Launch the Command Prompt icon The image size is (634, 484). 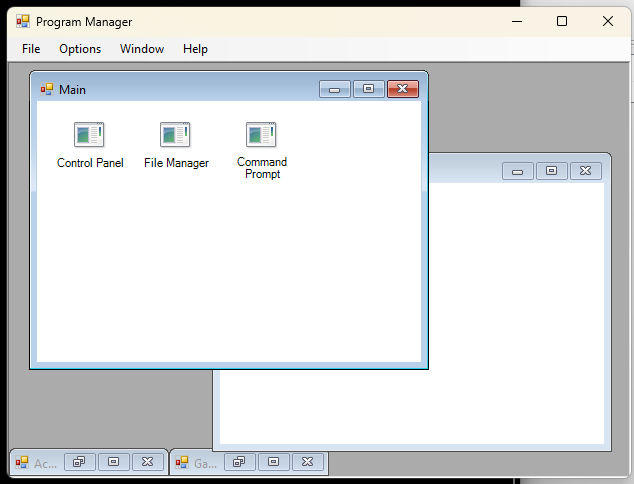[261, 135]
